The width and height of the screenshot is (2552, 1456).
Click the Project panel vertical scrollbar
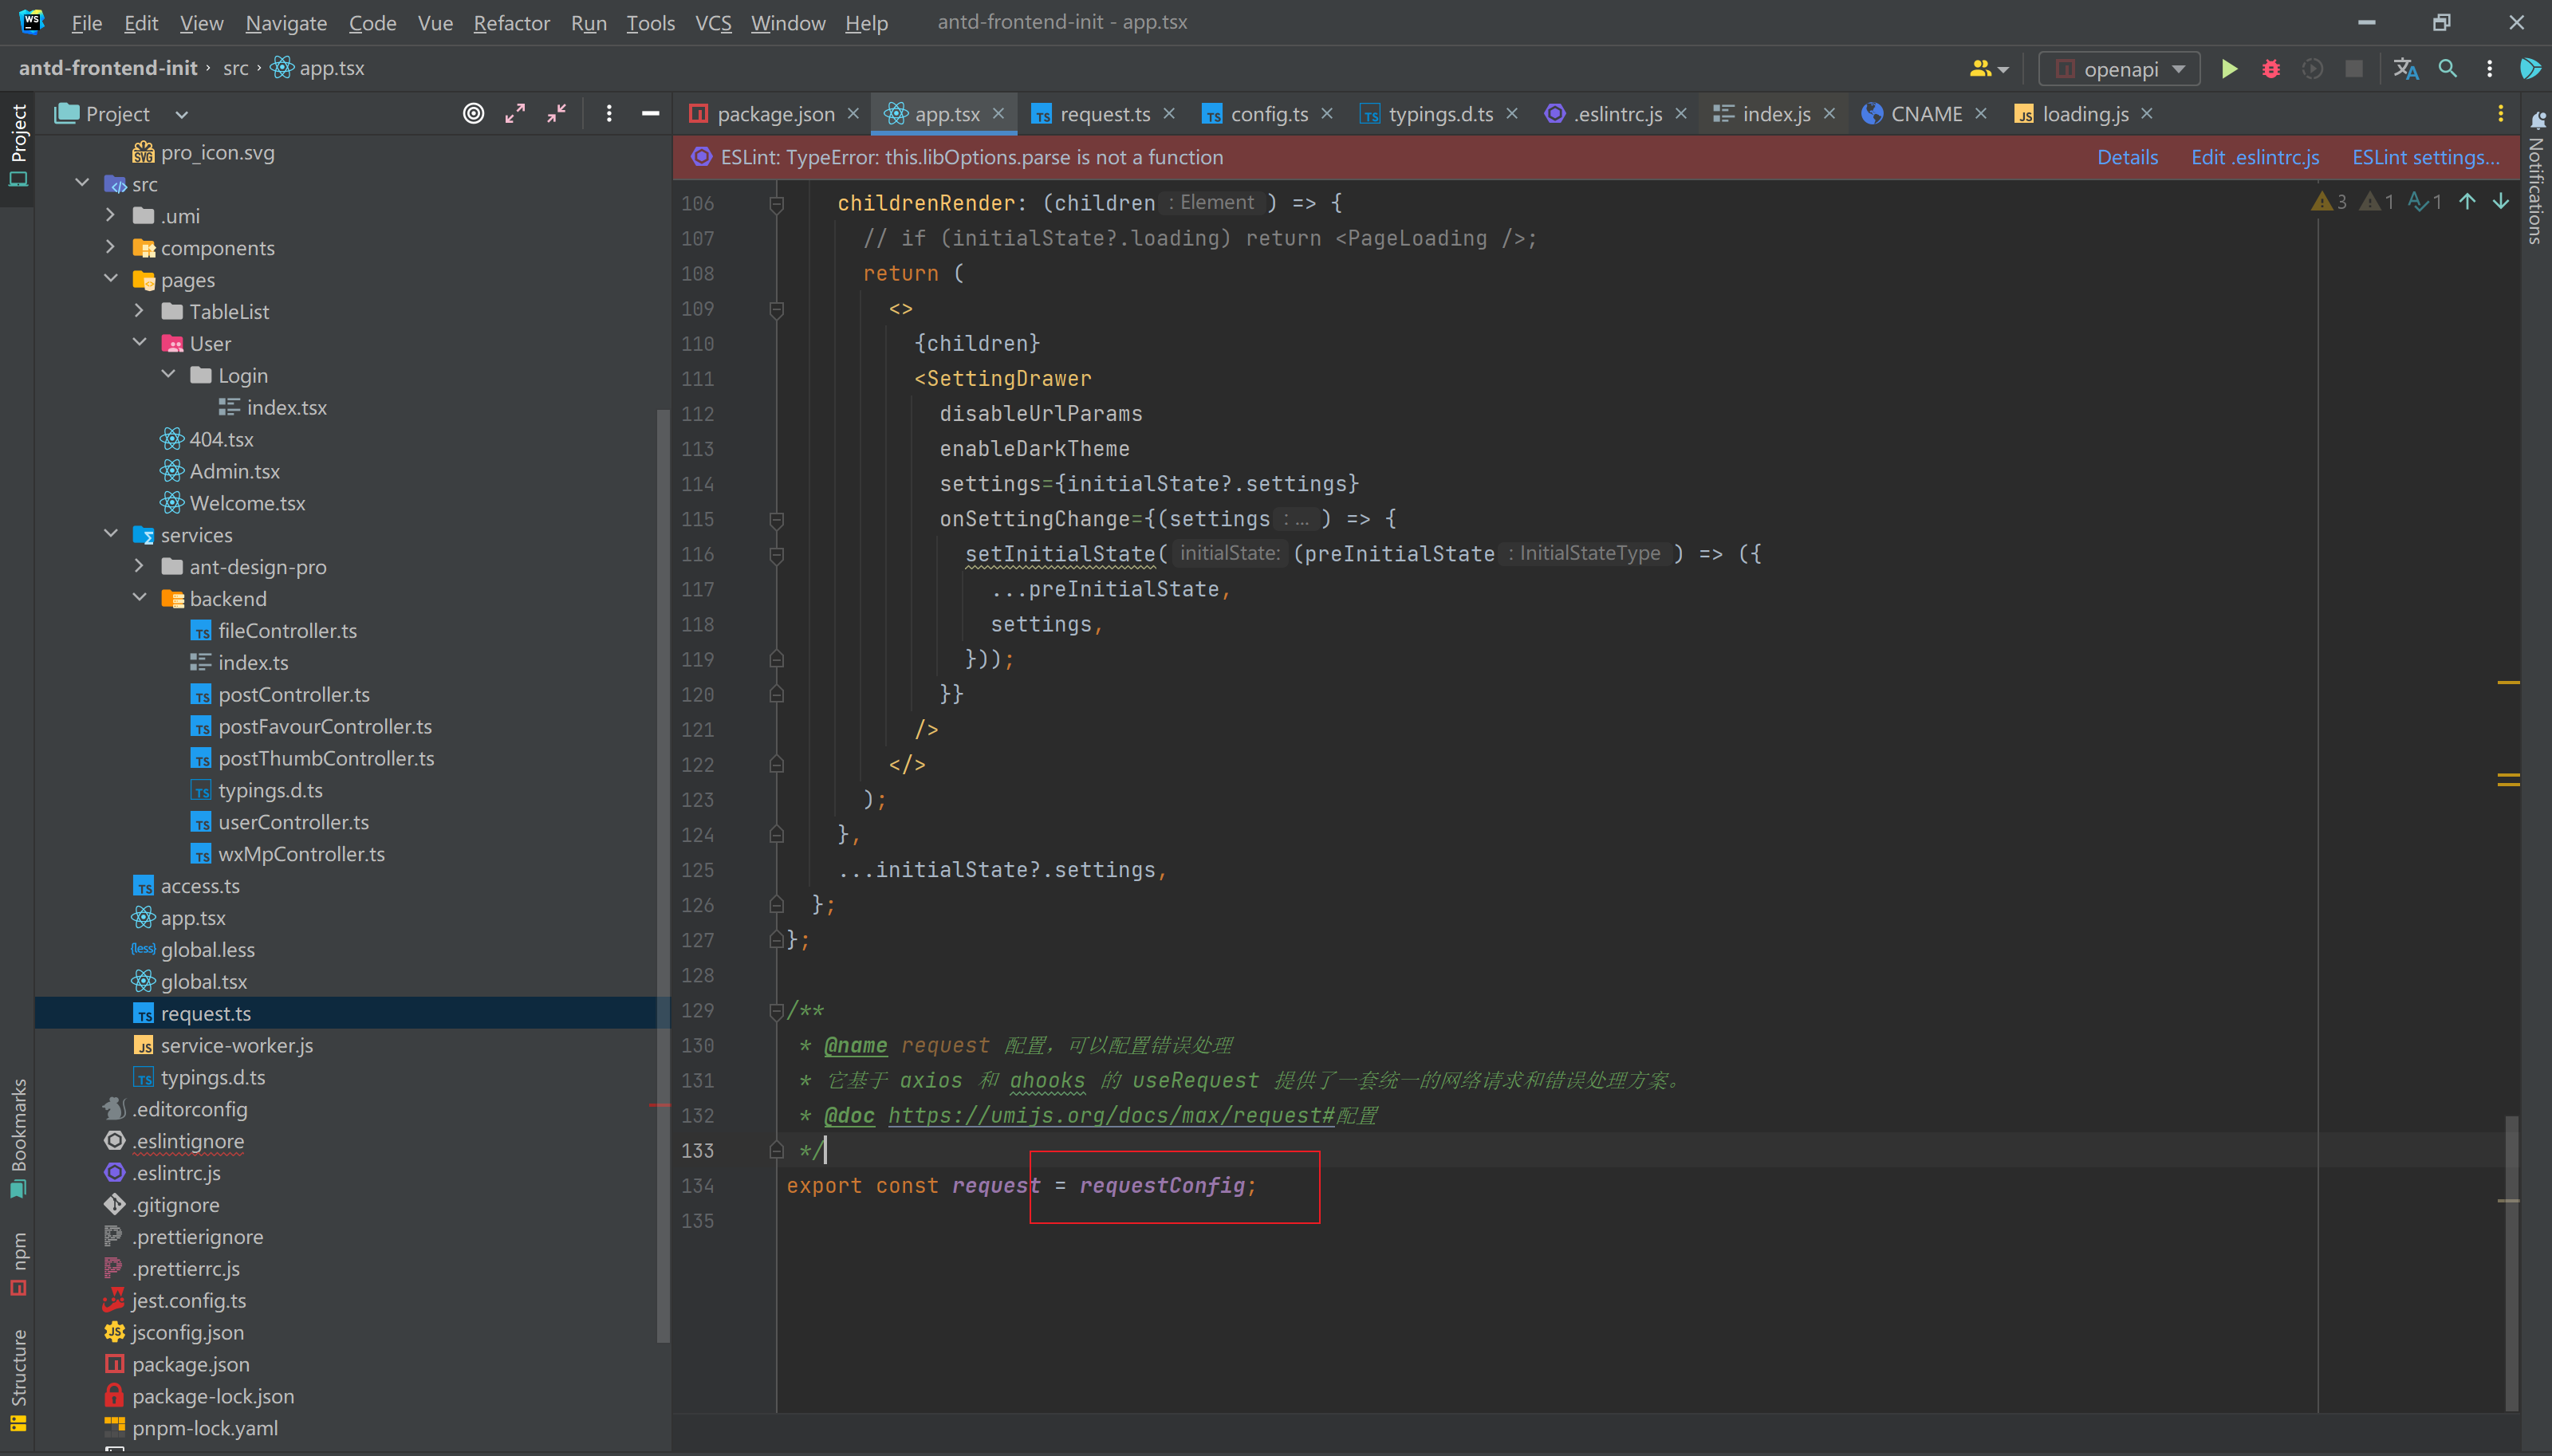coord(663,875)
